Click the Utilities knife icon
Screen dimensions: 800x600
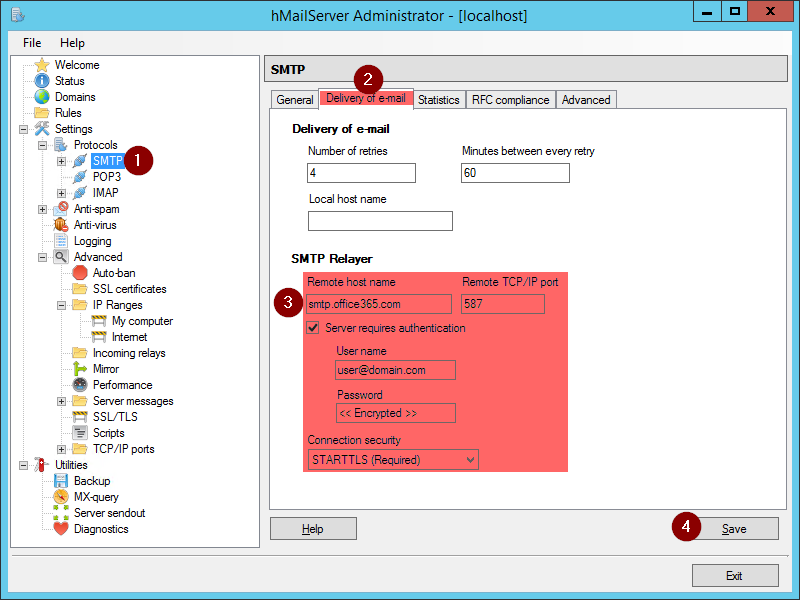pyautogui.click(x=42, y=465)
